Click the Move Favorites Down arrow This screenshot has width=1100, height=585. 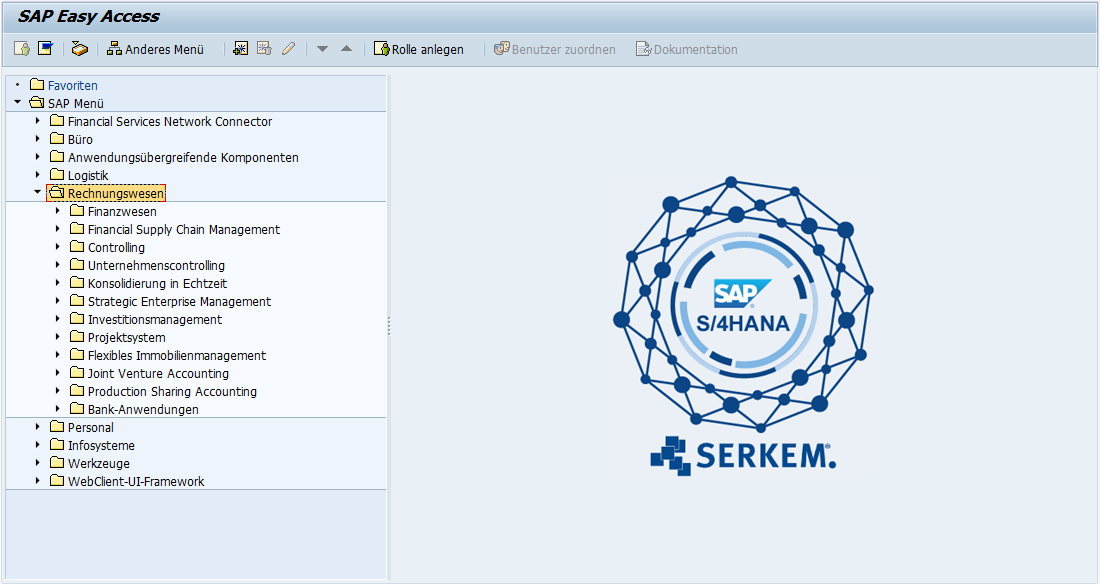click(322, 49)
